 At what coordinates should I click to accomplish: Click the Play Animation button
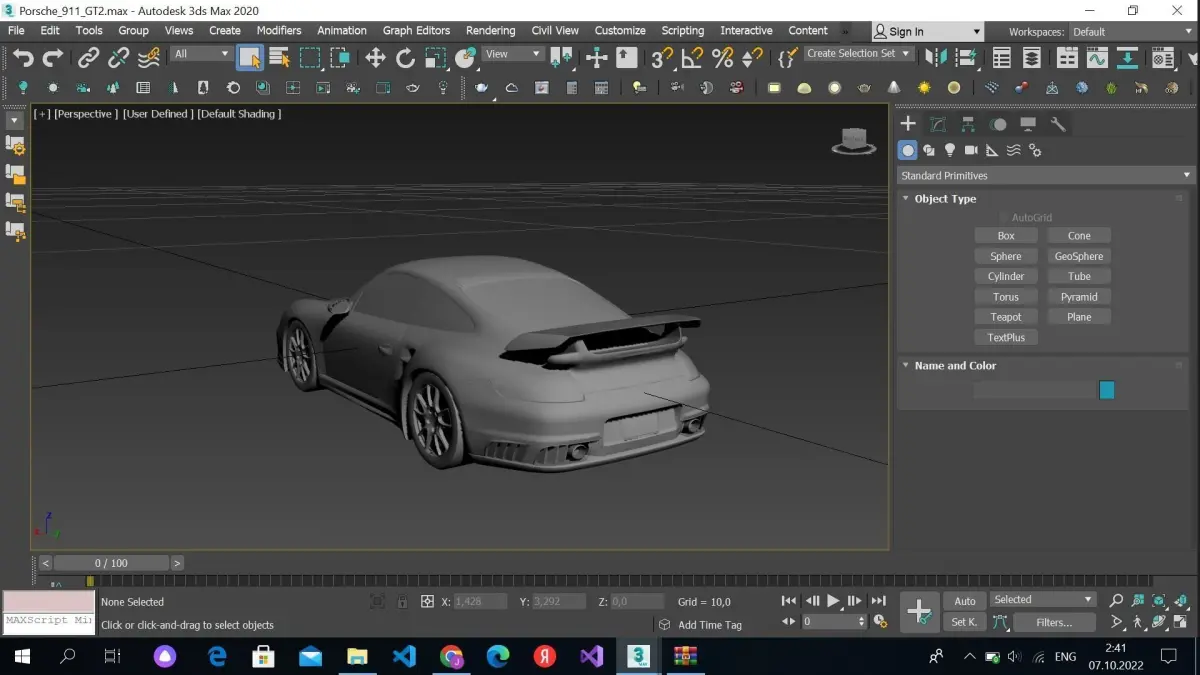coord(833,601)
